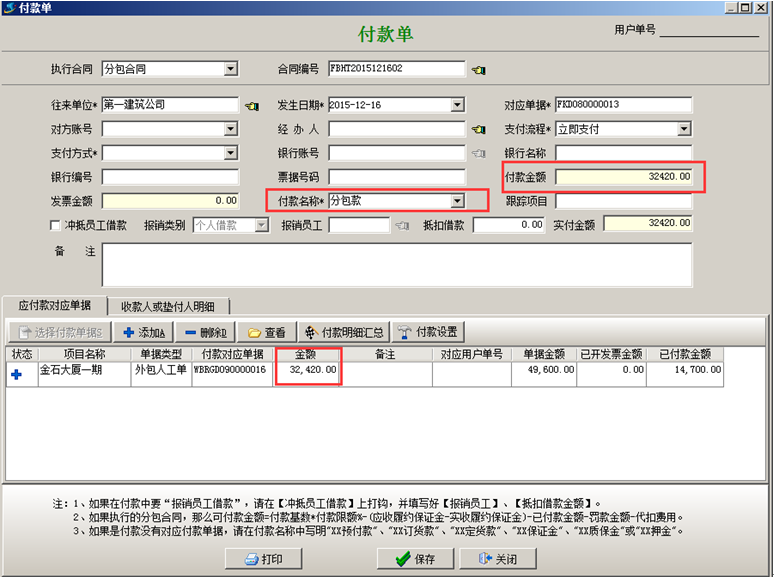The height and width of the screenshot is (577, 774).
Task: Enable the 冲抵员工借款 checkbox
Action: point(56,226)
